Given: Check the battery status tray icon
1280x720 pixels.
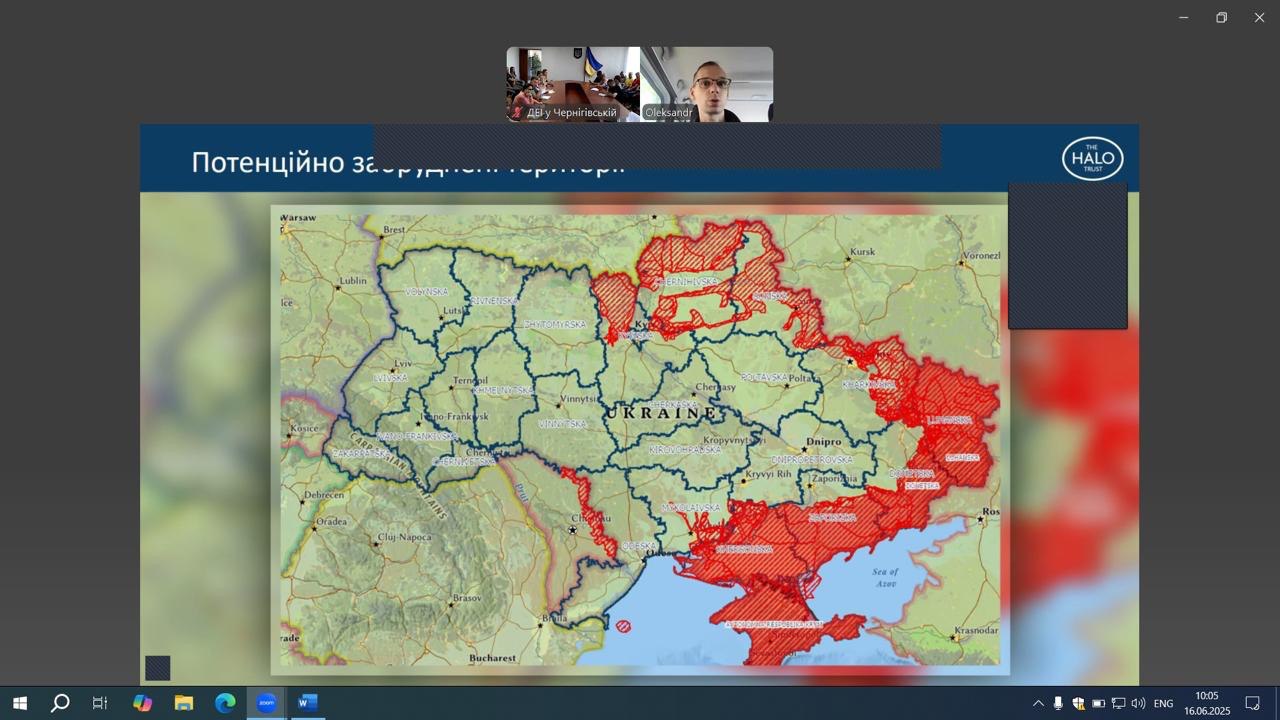Looking at the screenshot, I should coord(1098,704).
